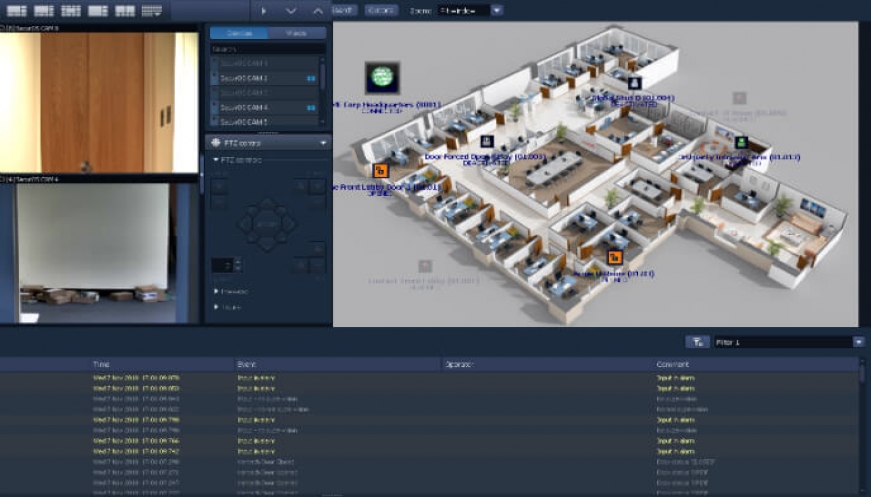Click the STOP button in the PTZ pad center

(267, 224)
